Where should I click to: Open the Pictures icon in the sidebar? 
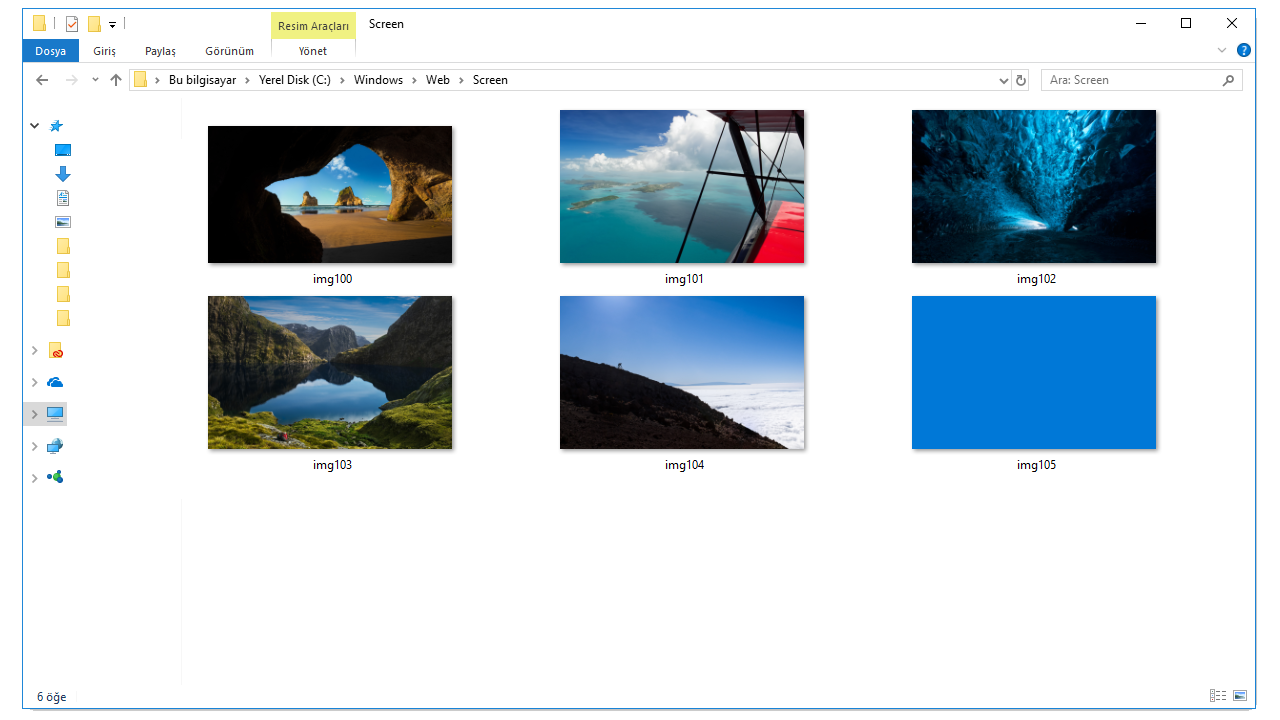pyautogui.click(x=63, y=222)
